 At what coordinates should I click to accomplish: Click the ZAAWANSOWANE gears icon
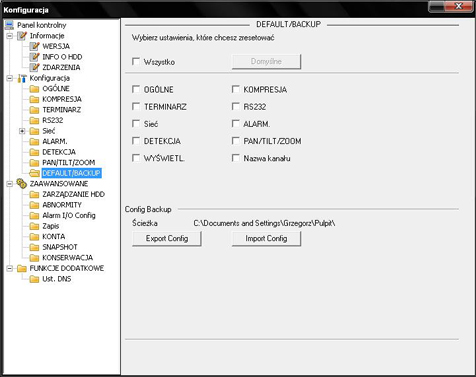[x=22, y=184]
